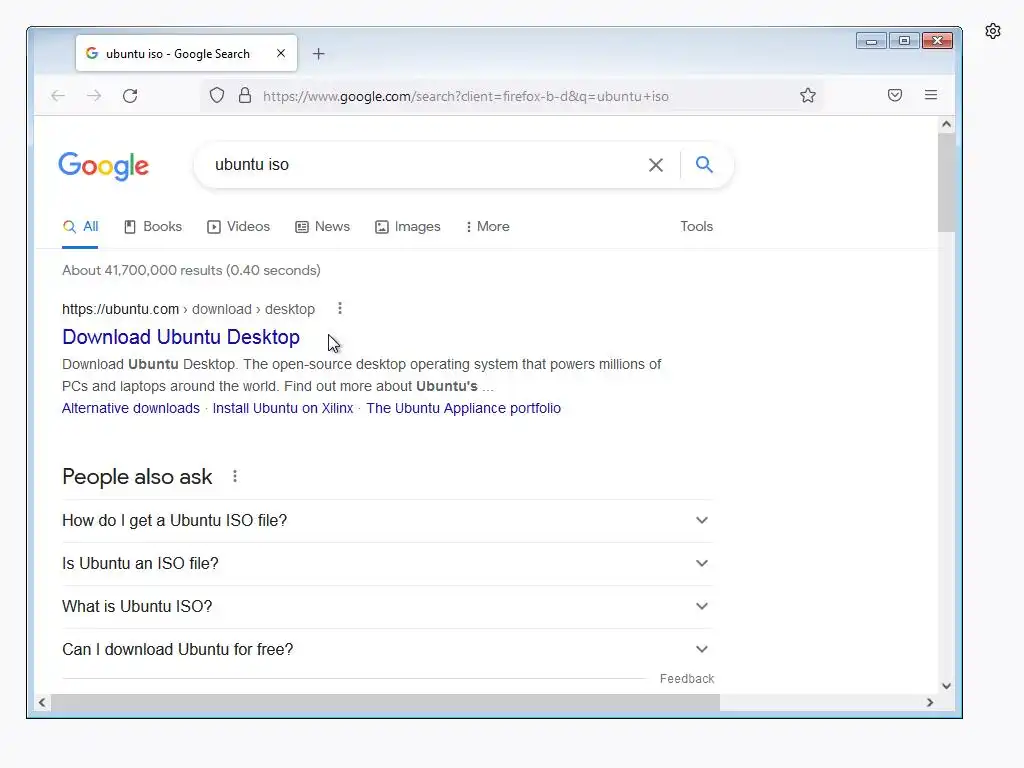Switch to the Videos results tab
The width and height of the screenshot is (1024, 768).
click(238, 227)
